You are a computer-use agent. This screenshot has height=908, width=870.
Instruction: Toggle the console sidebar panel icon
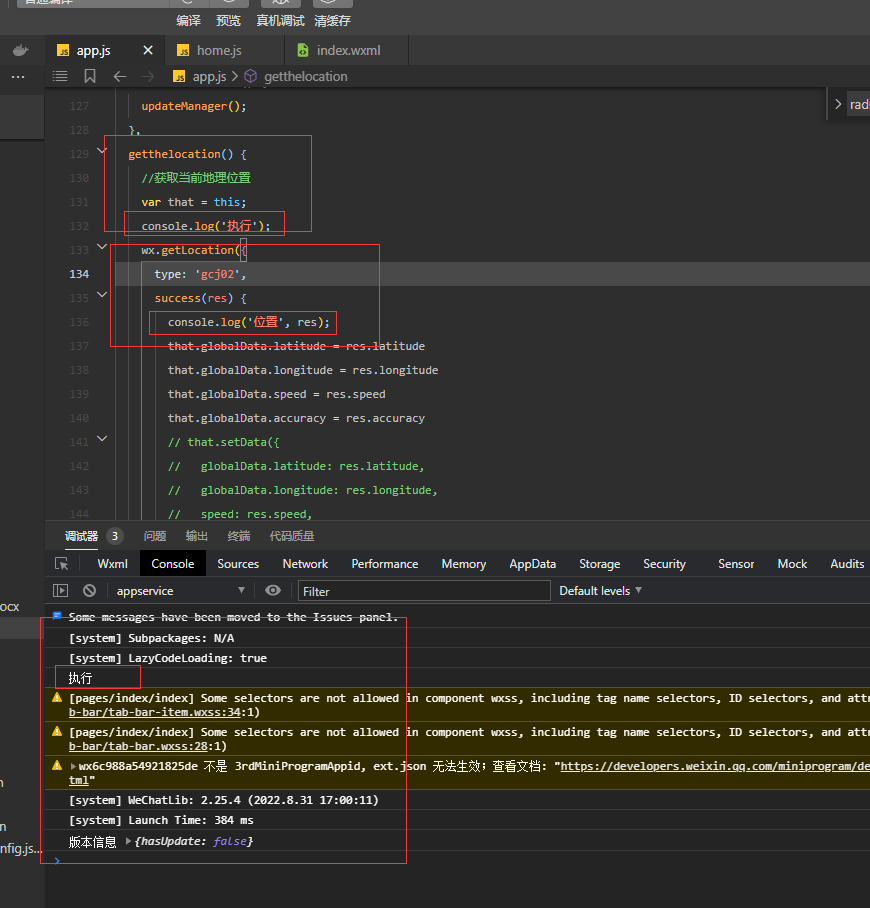(61, 591)
